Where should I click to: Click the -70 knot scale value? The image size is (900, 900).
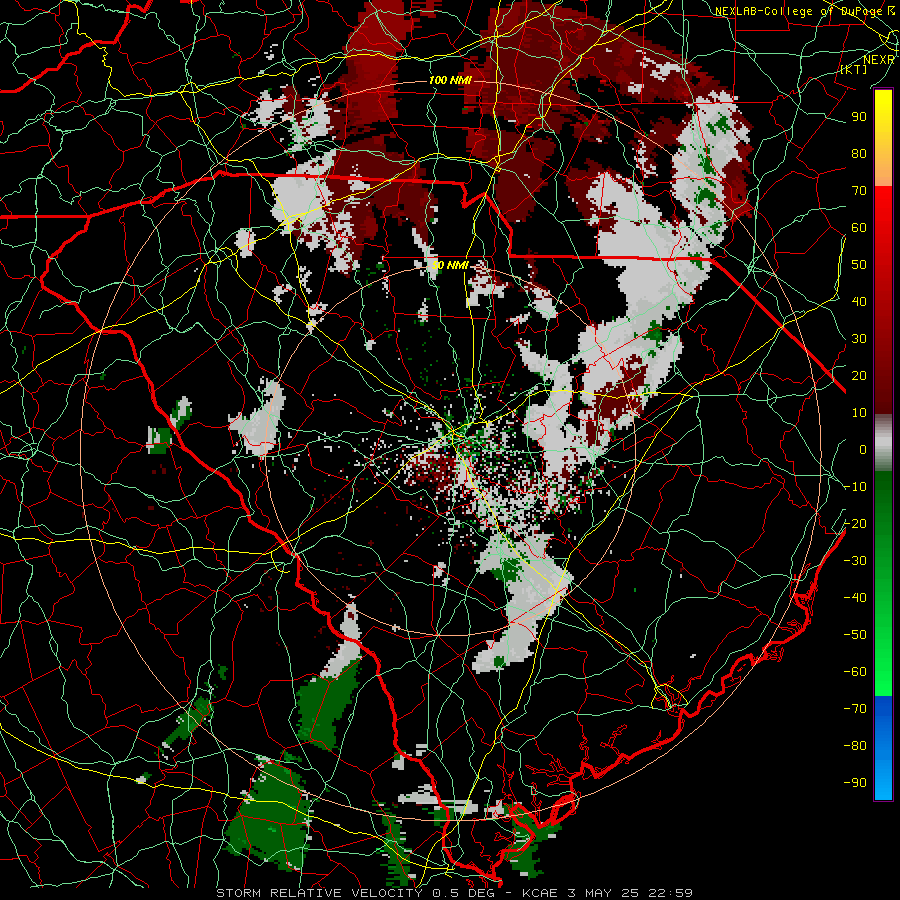[x=855, y=709]
